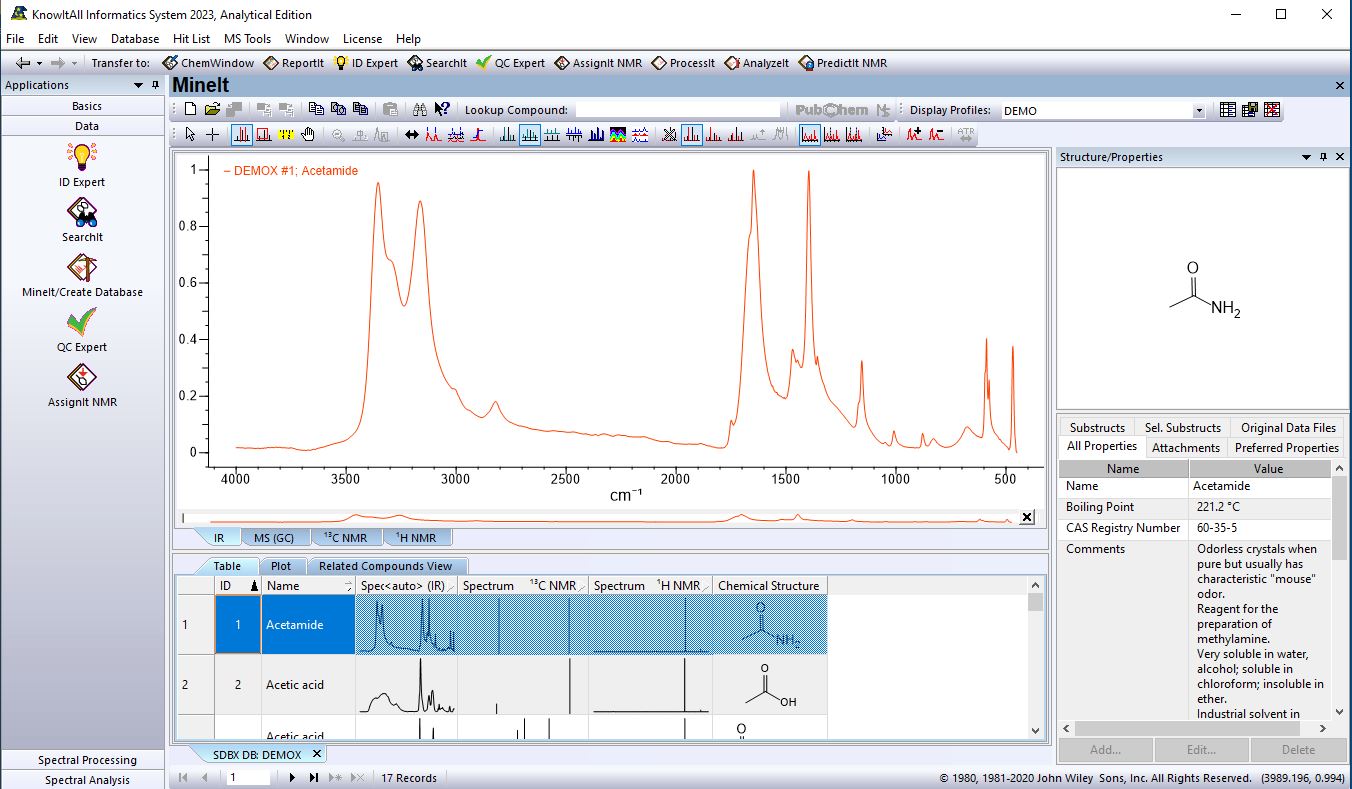The width and height of the screenshot is (1352, 789).
Task: Open the Spec IR column filter dropdown
Action: tap(451, 586)
